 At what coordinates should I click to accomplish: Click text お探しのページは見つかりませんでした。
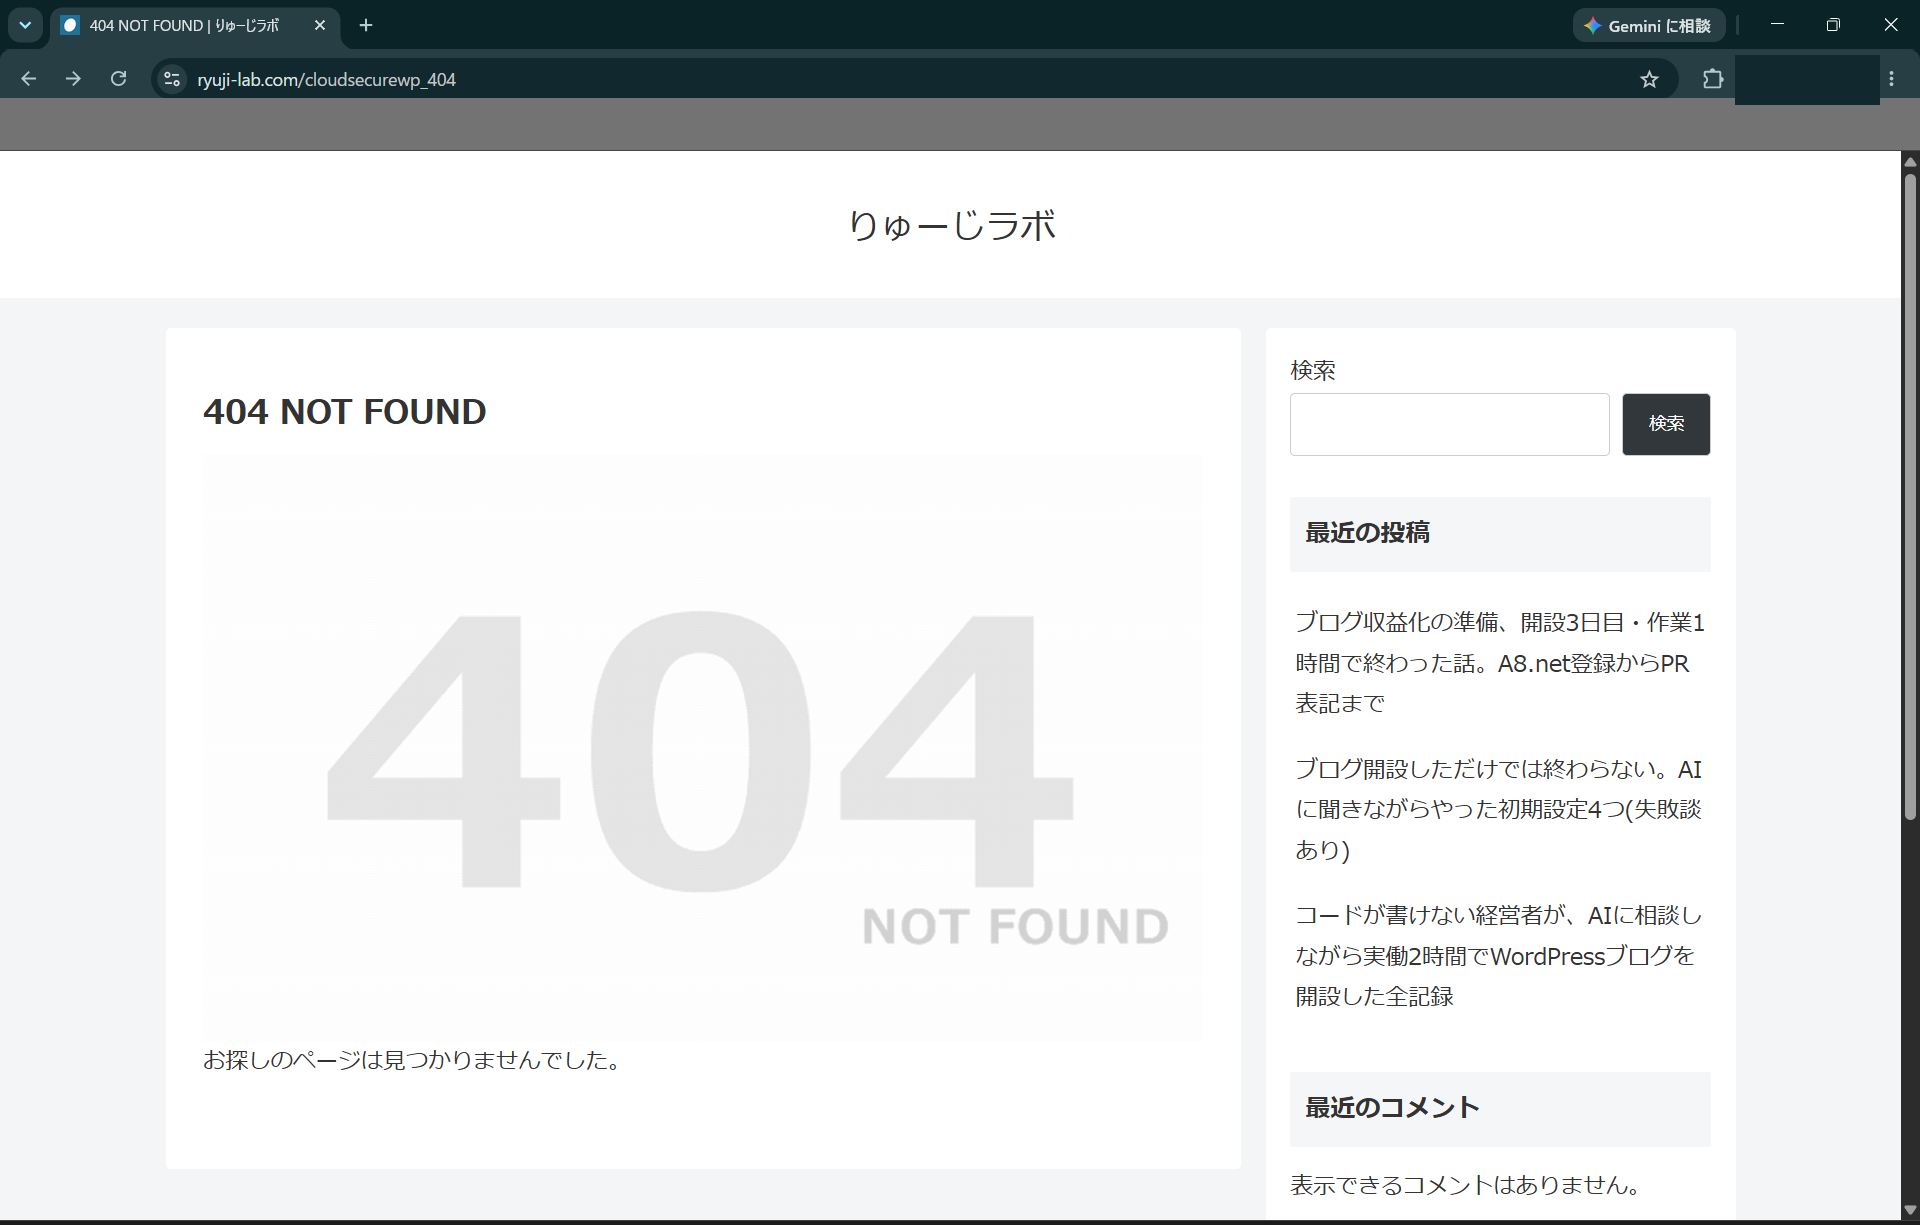415,1060
